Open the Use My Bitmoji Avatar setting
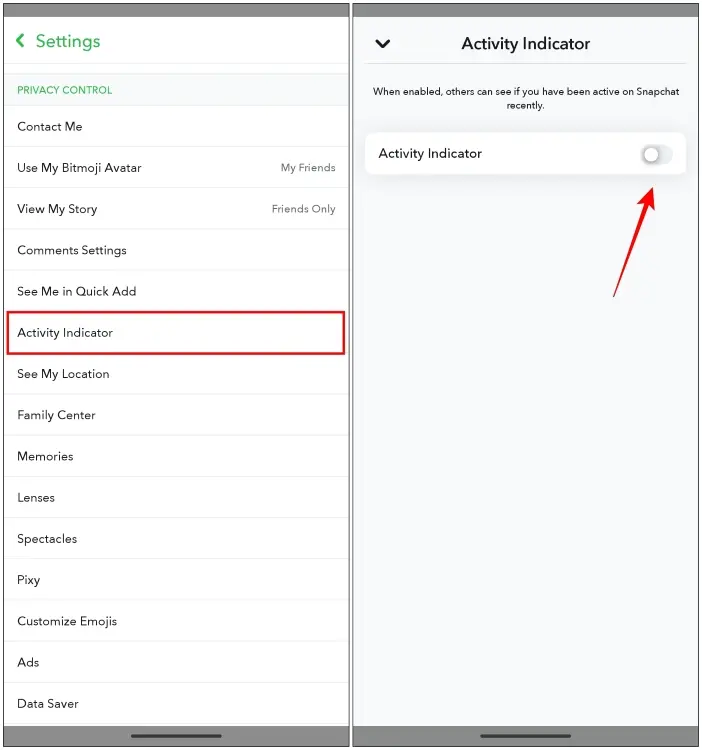The height and width of the screenshot is (750, 702). (x=176, y=168)
